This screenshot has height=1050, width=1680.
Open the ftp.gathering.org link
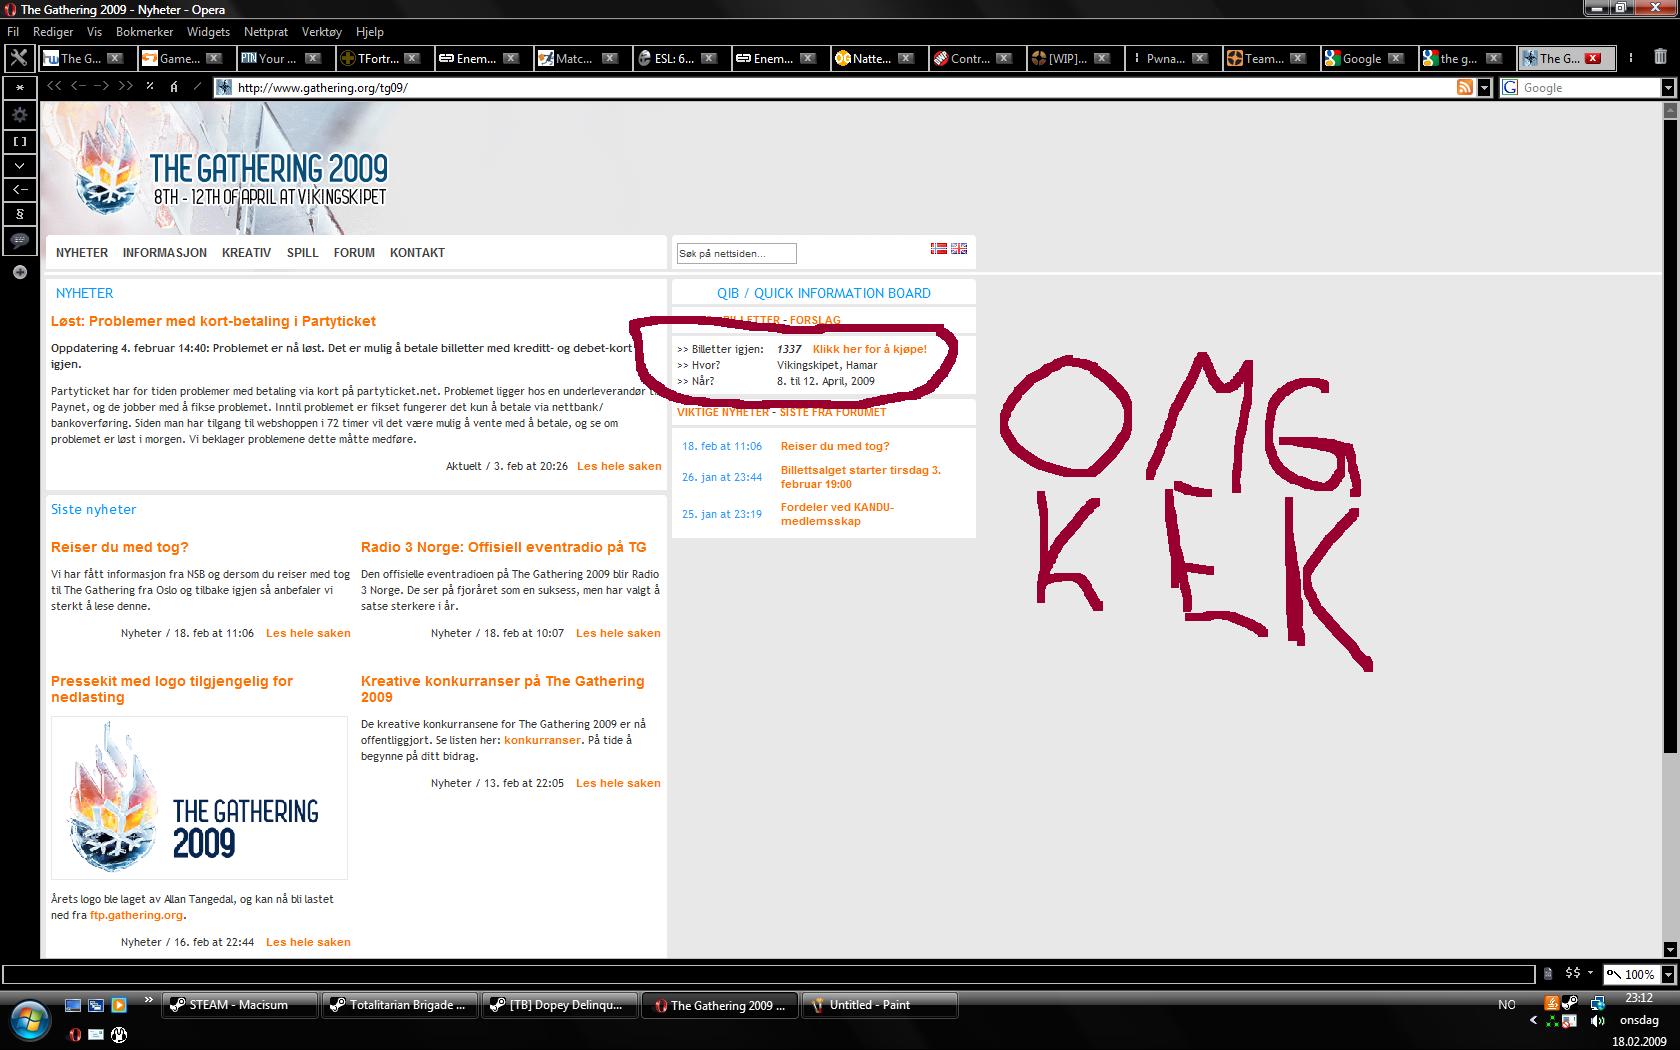tap(136, 915)
